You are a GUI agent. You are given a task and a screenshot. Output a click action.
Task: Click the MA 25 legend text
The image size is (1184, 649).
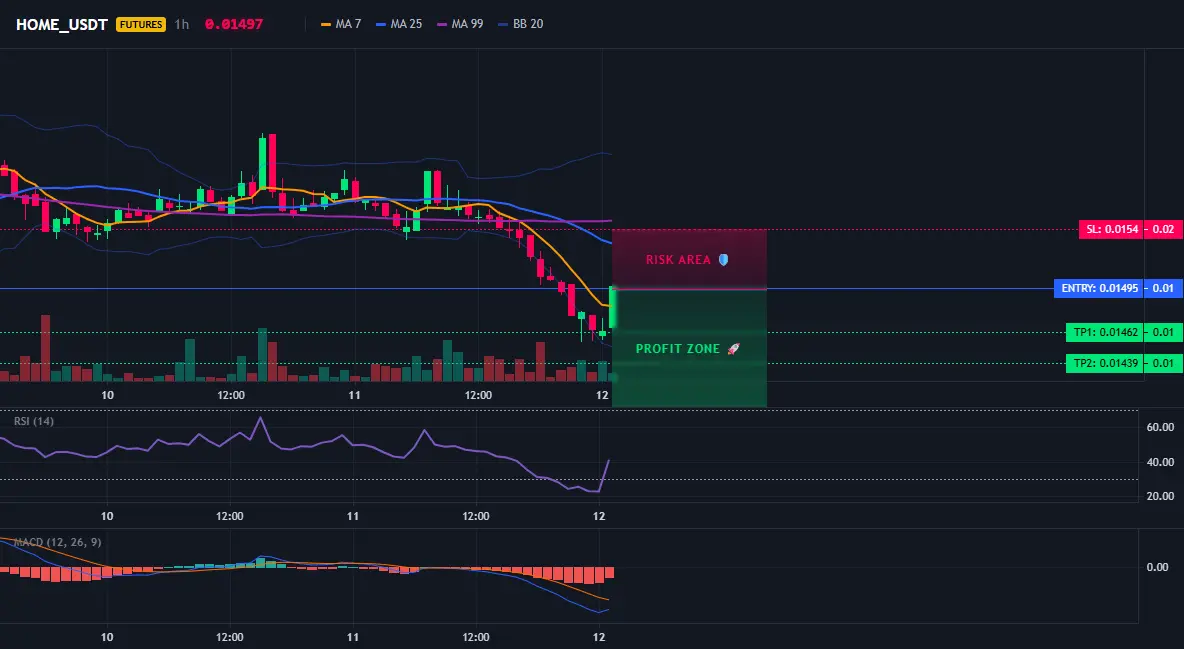(406, 24)
